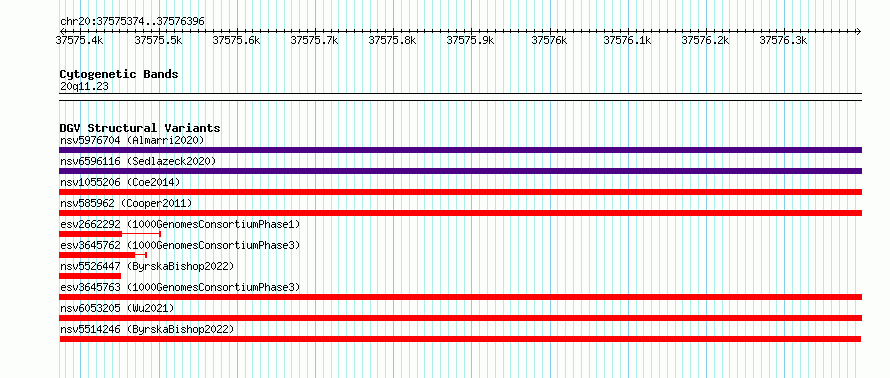Open the nsv5526447 (ByrskaBishop2022) variant label
This screenshot has height=378, width=890.
pos(147,266)
